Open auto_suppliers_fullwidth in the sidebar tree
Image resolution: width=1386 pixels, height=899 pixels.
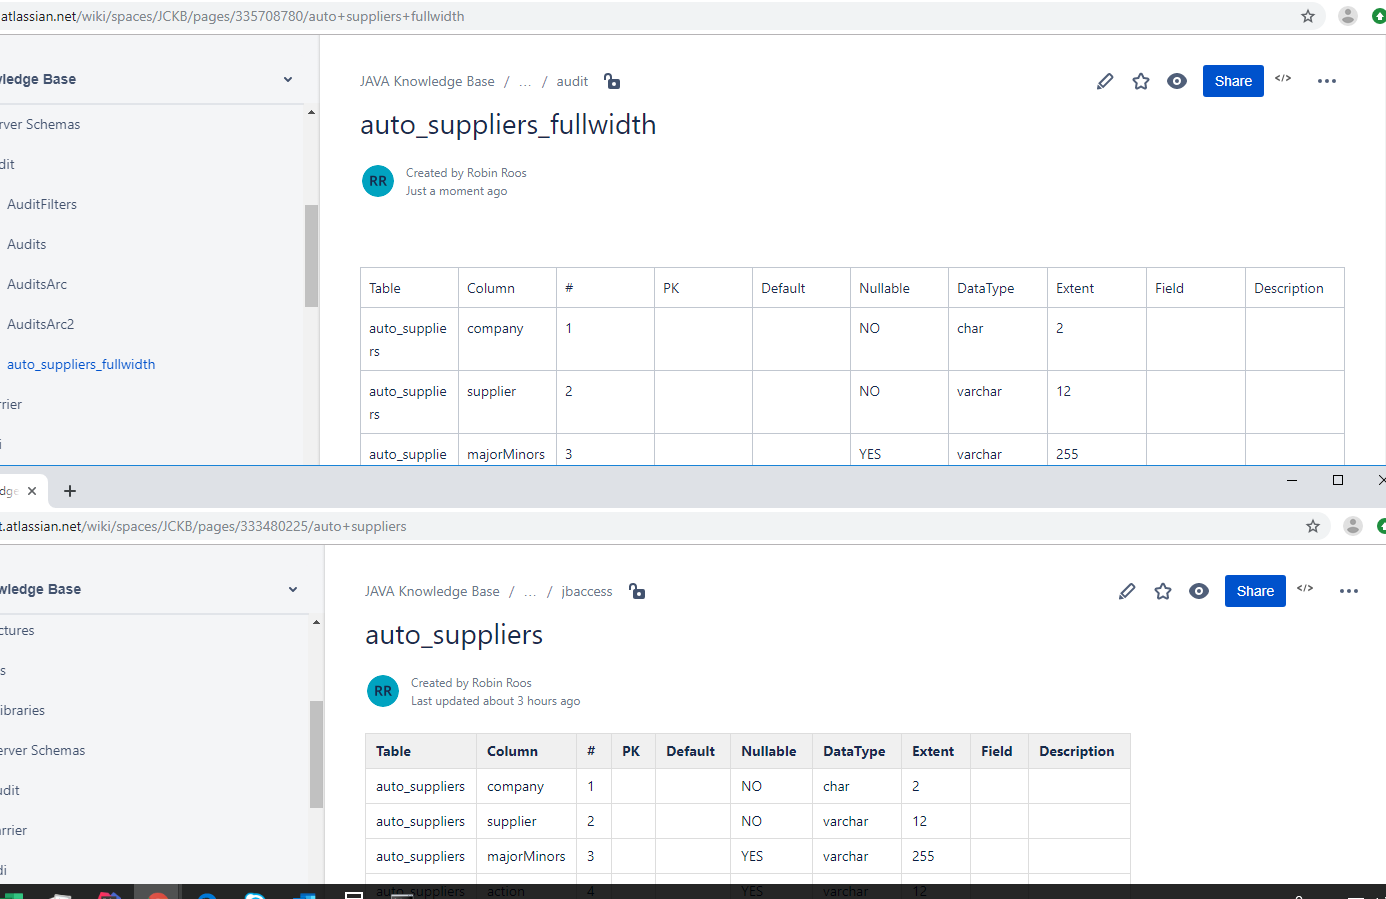[81, 364]
